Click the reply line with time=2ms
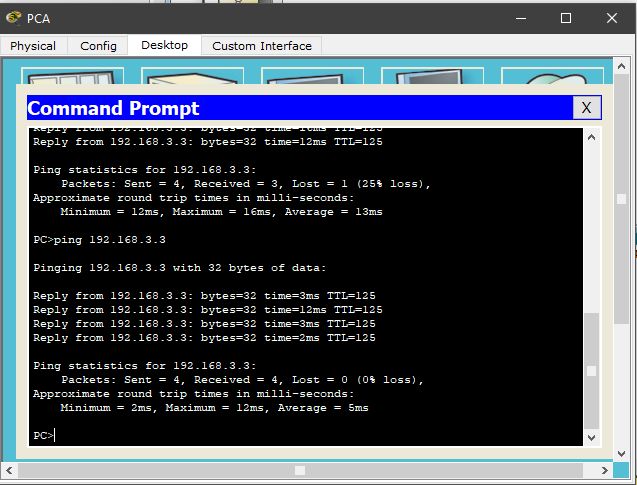 204,338
